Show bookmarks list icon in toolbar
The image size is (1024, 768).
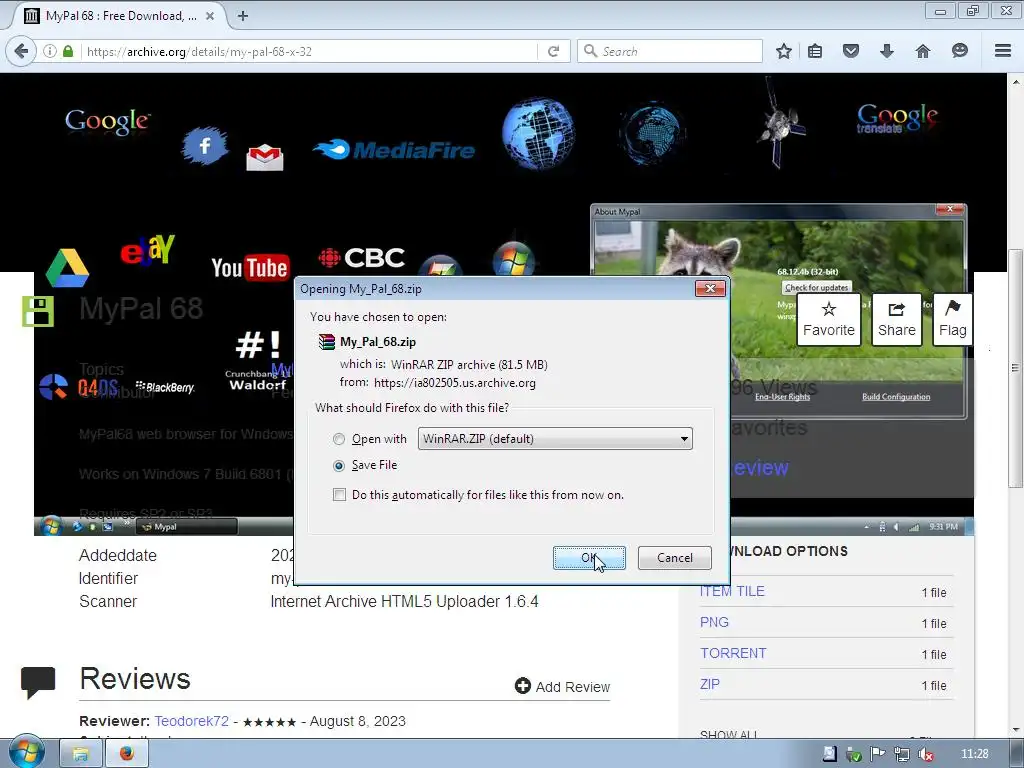pos(815,51)
